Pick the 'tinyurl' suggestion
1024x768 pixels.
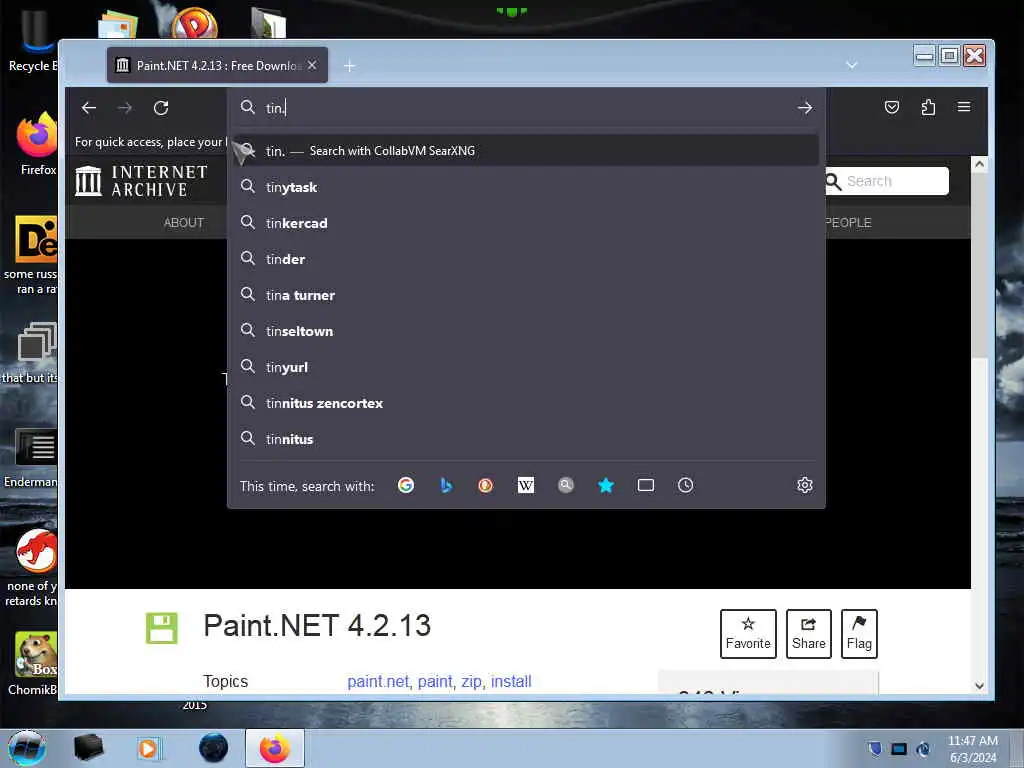point(526,367)
